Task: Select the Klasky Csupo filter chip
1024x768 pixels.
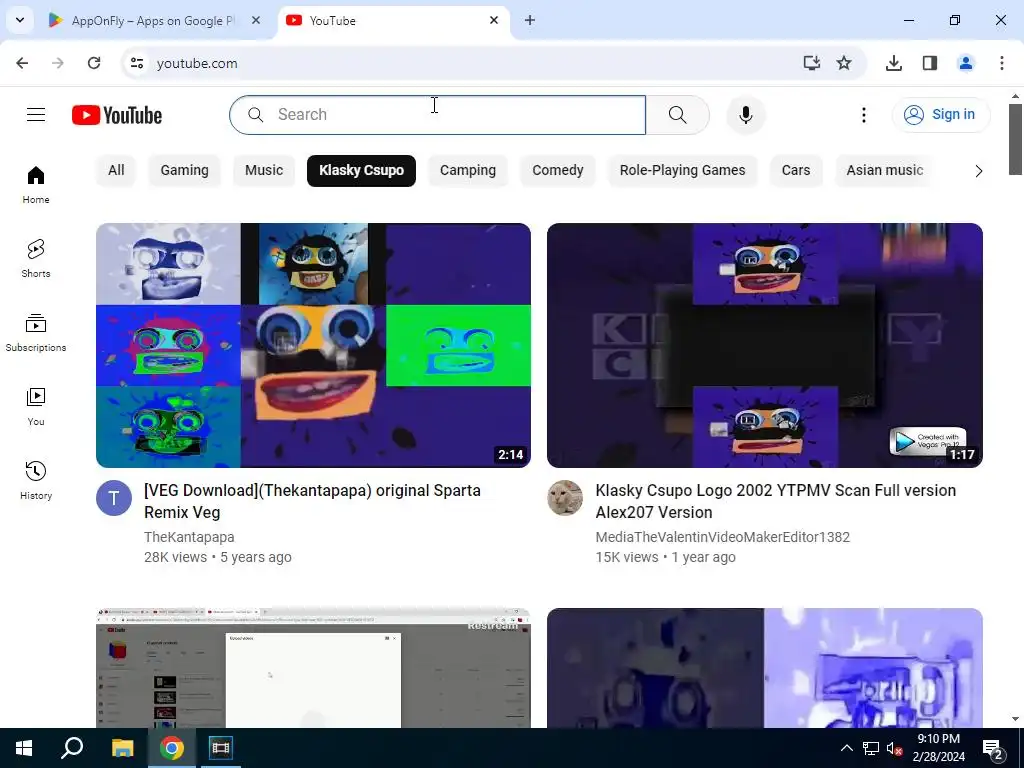Action: (x=361, y=170)
